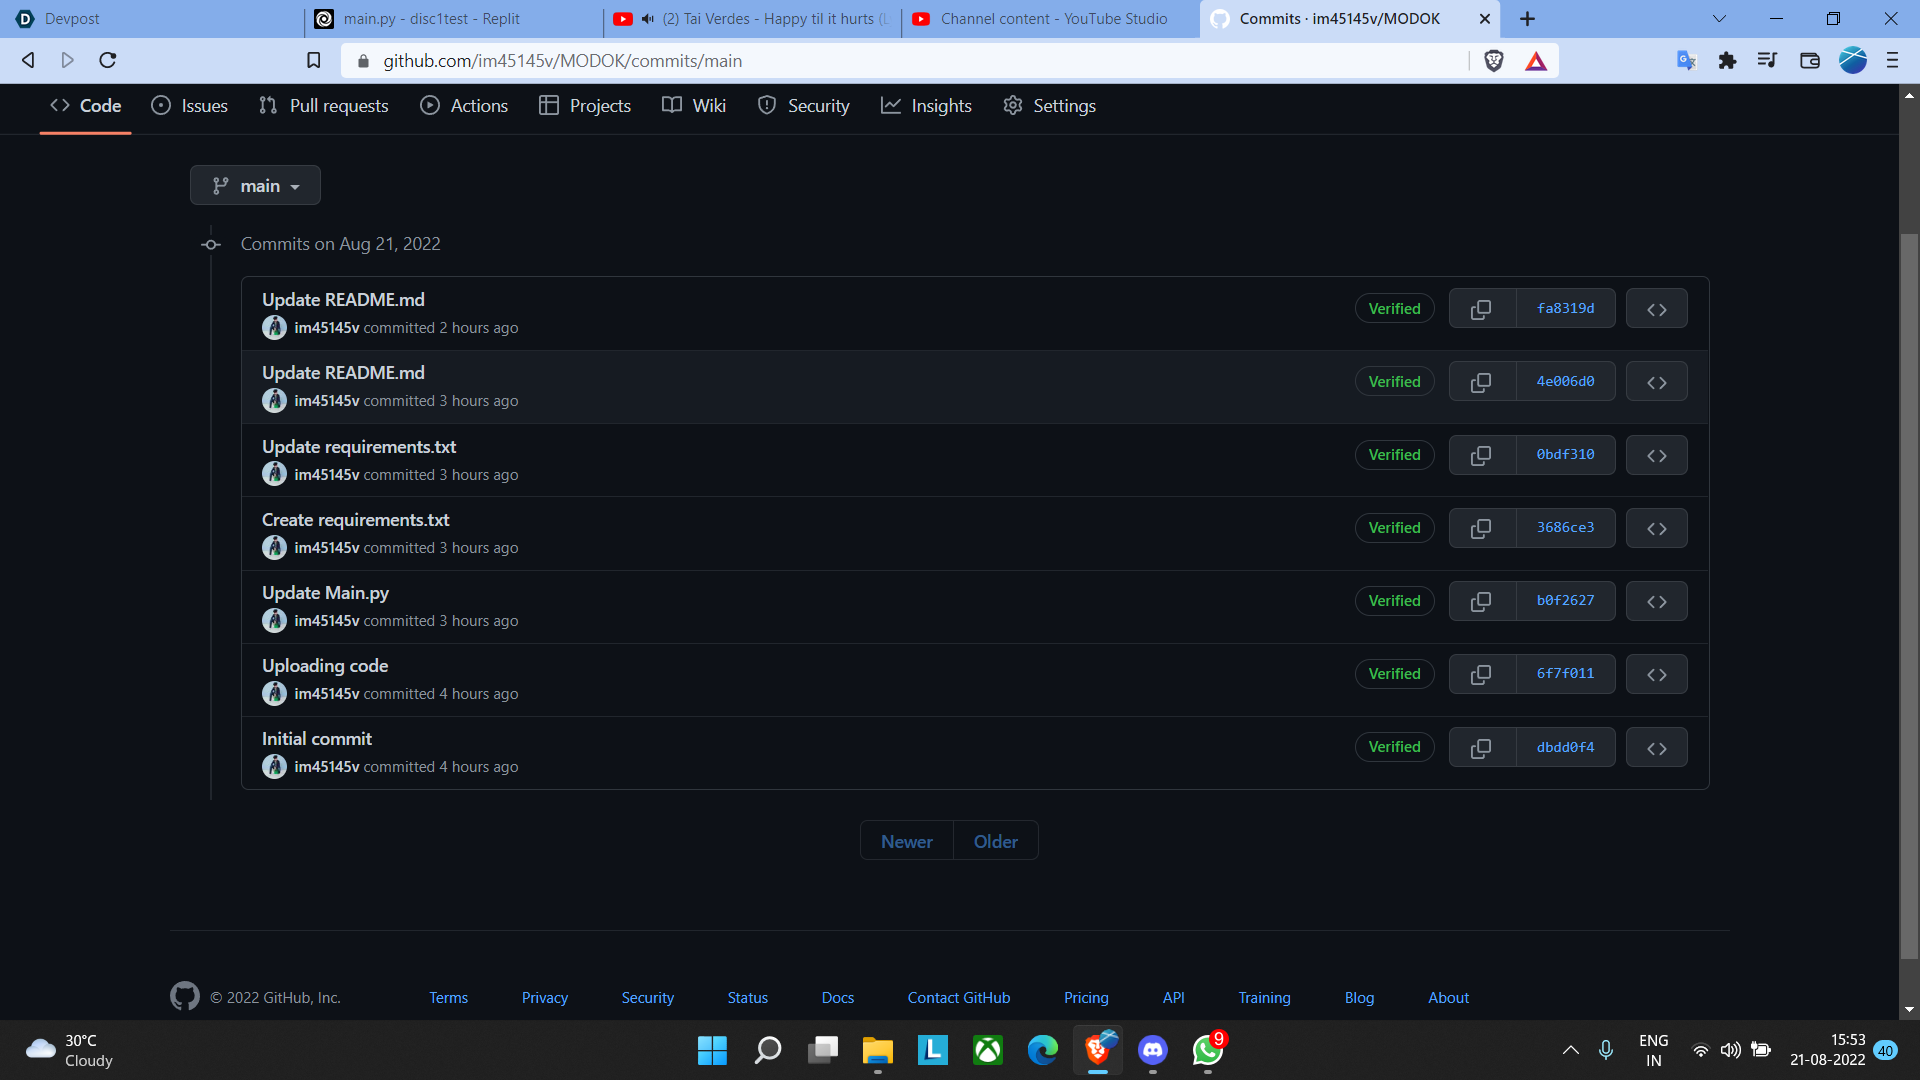Go to Older commits page
The width and height of the screenshot is (1920, 1080).
[x=995, y=842]
